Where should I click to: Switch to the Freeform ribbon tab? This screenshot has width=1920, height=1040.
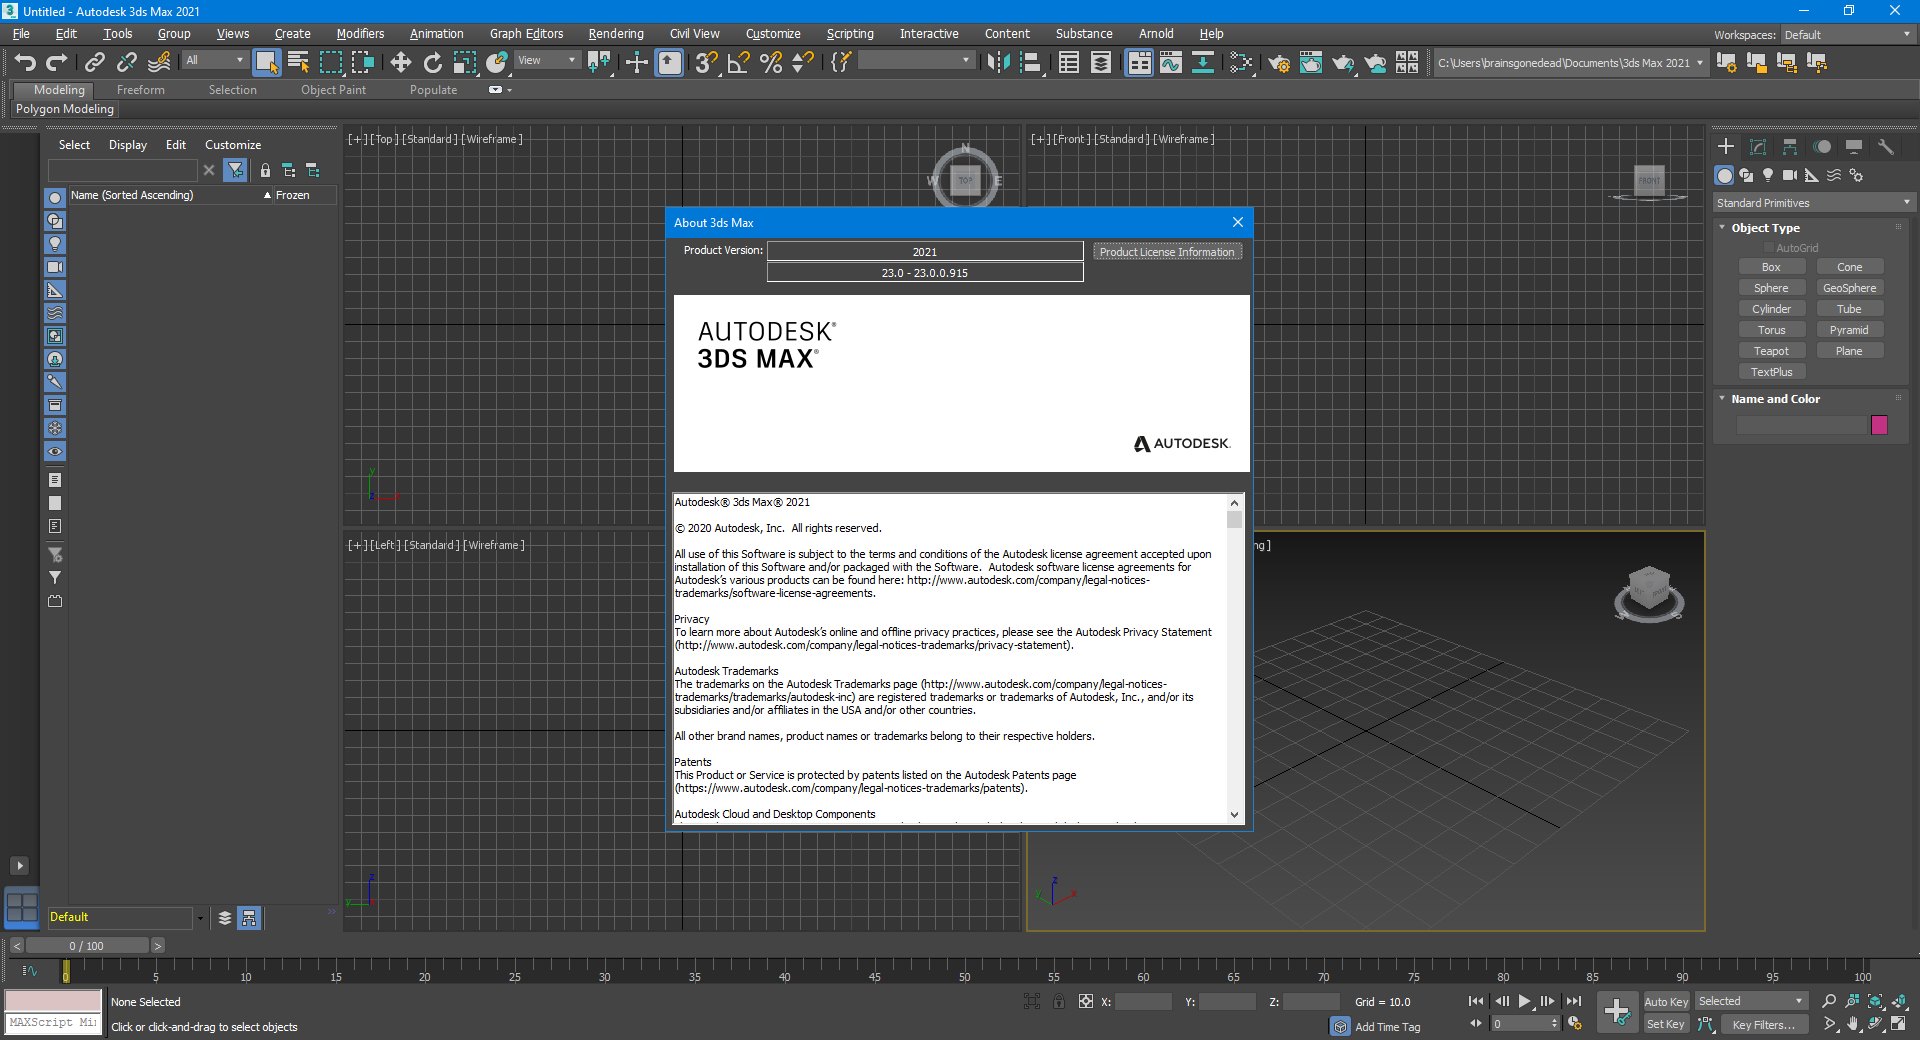[x=140, y=90]
